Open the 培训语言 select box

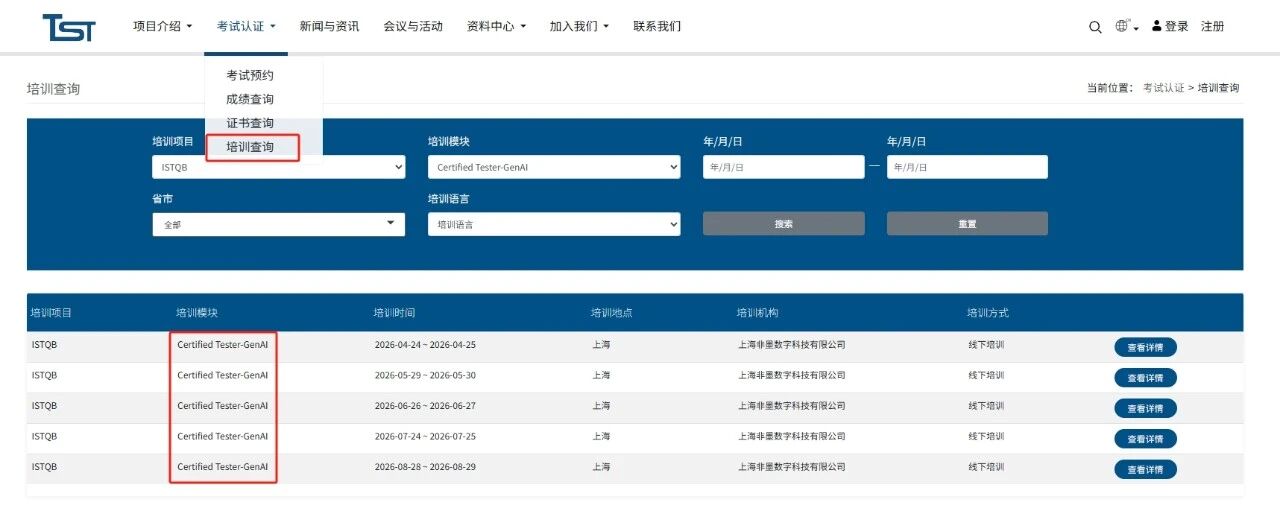554,224
